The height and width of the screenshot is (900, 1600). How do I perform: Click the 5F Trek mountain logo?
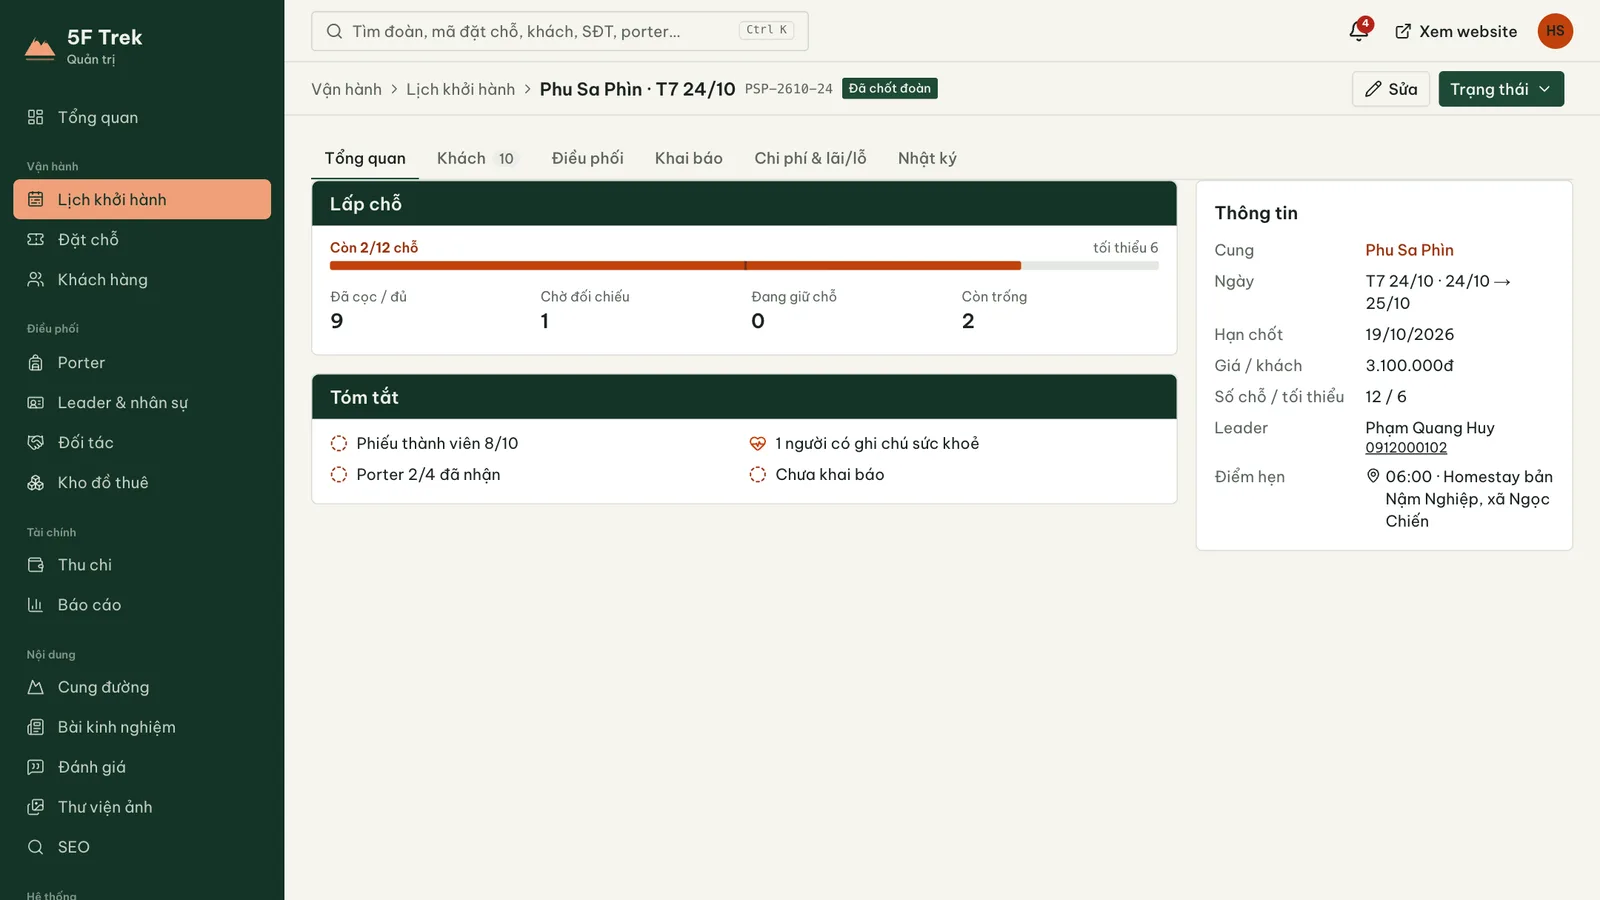pyautogui.click(x=40, y=47)
